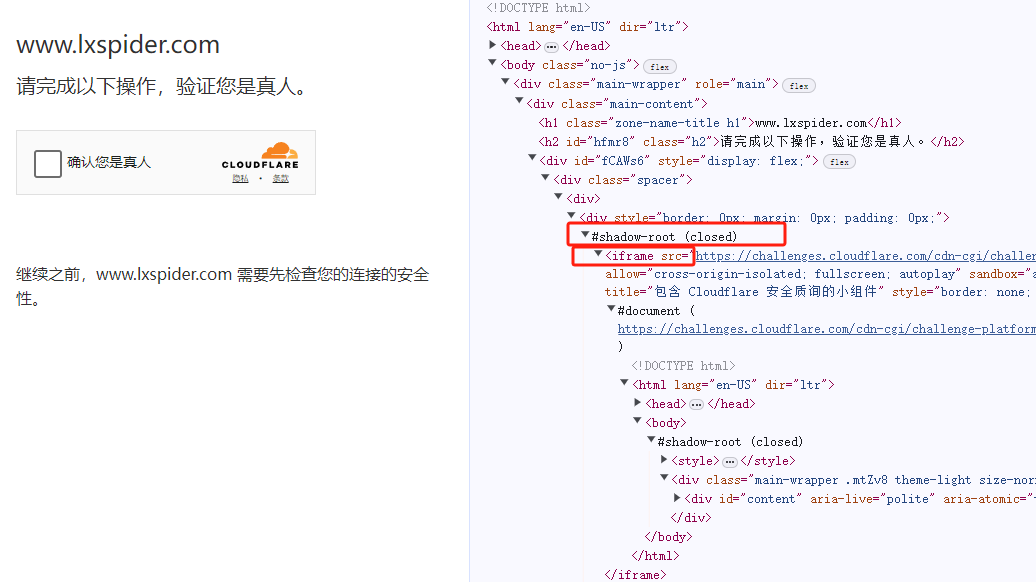Show collapsed content ellipsis of inner head
Screen dimensions: 1036x582
696,404
